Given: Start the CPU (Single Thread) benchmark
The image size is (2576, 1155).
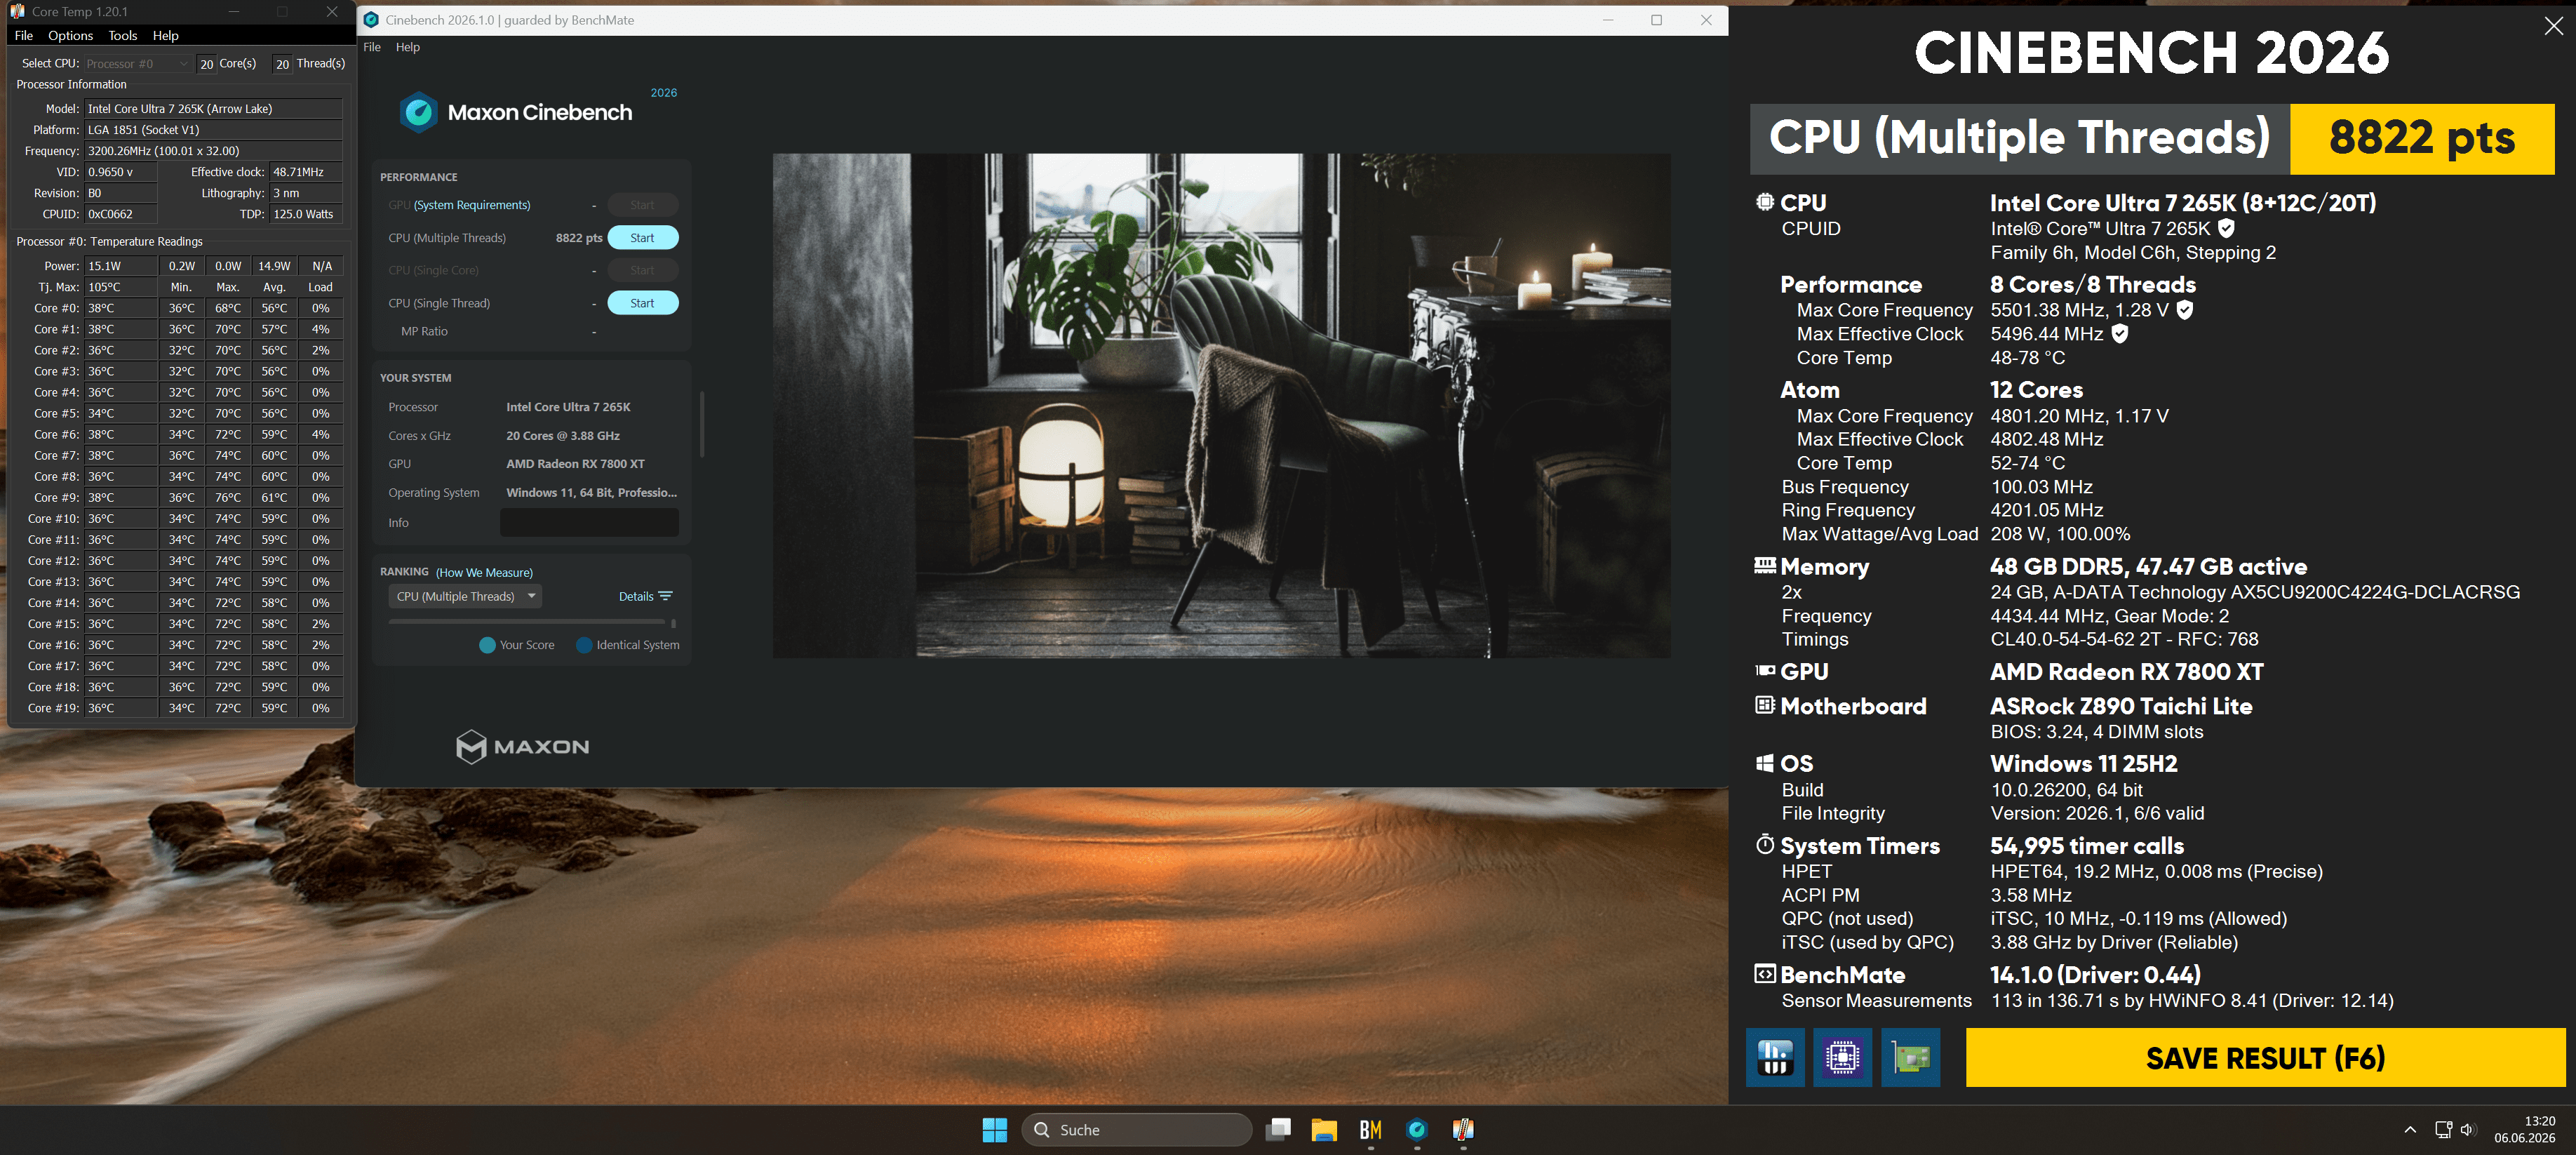Looking at the screenshot, I should (x=642, y=303).
